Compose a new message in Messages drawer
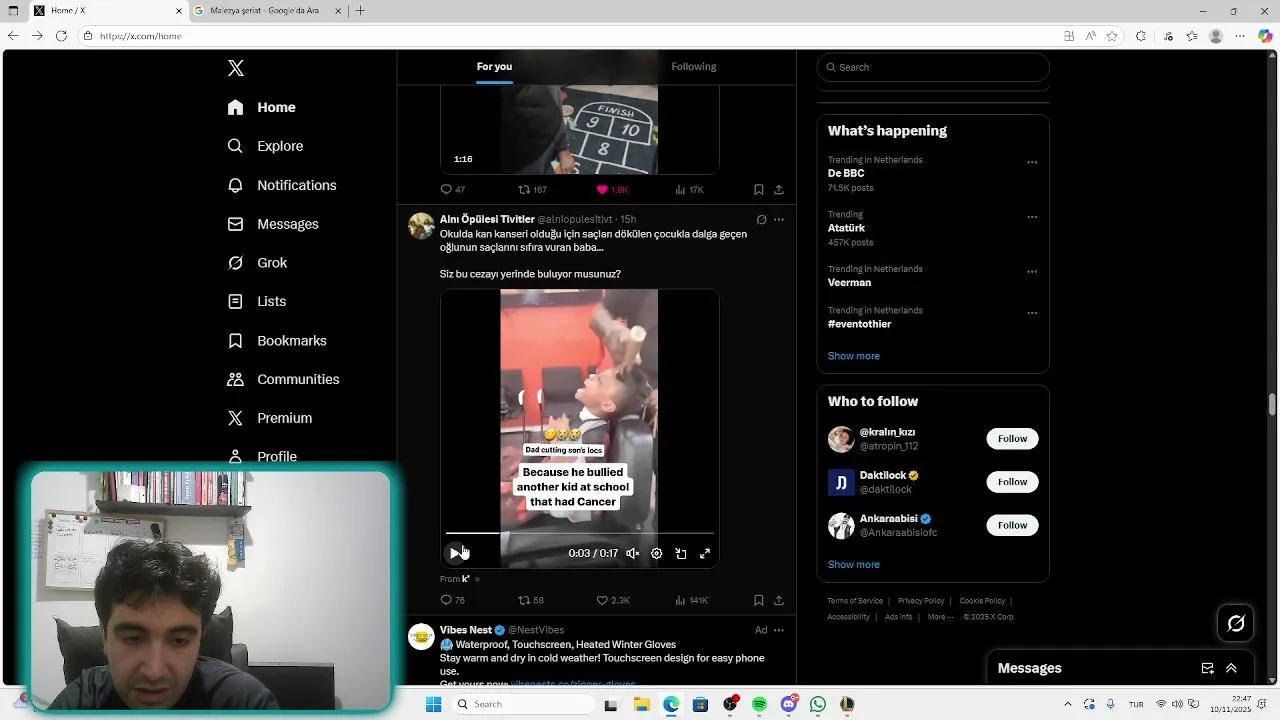1280x720 pixels. (1207, 668)
